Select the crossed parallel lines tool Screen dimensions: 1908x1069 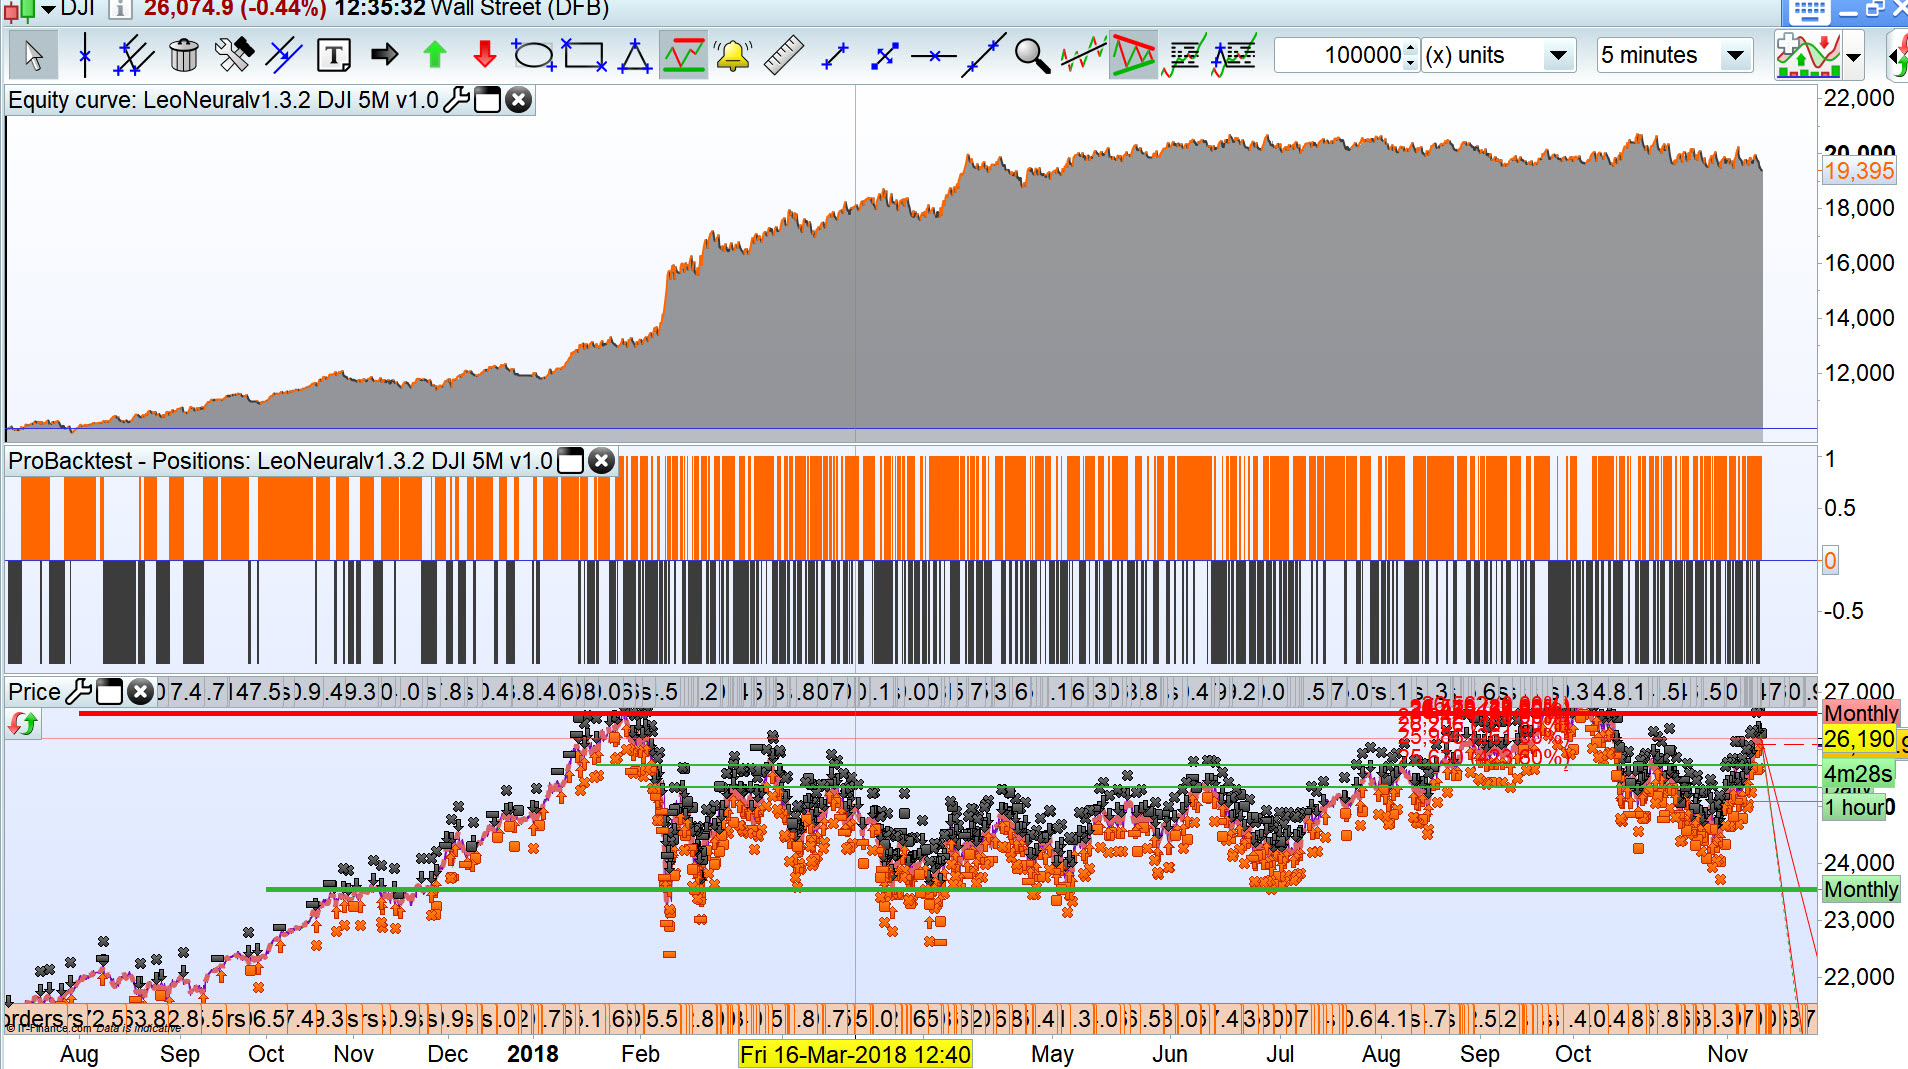284,55
